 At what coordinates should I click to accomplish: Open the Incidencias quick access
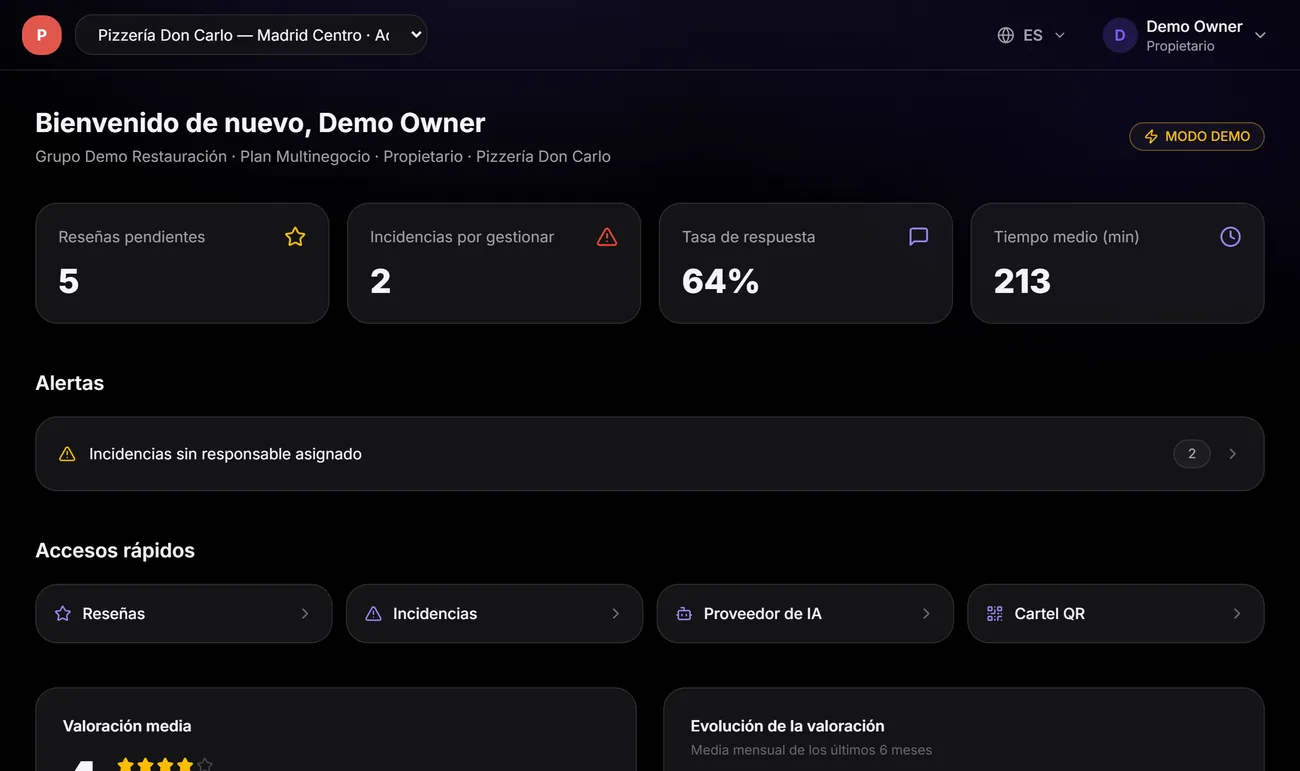pyautogui.click(x=494, y=614)
